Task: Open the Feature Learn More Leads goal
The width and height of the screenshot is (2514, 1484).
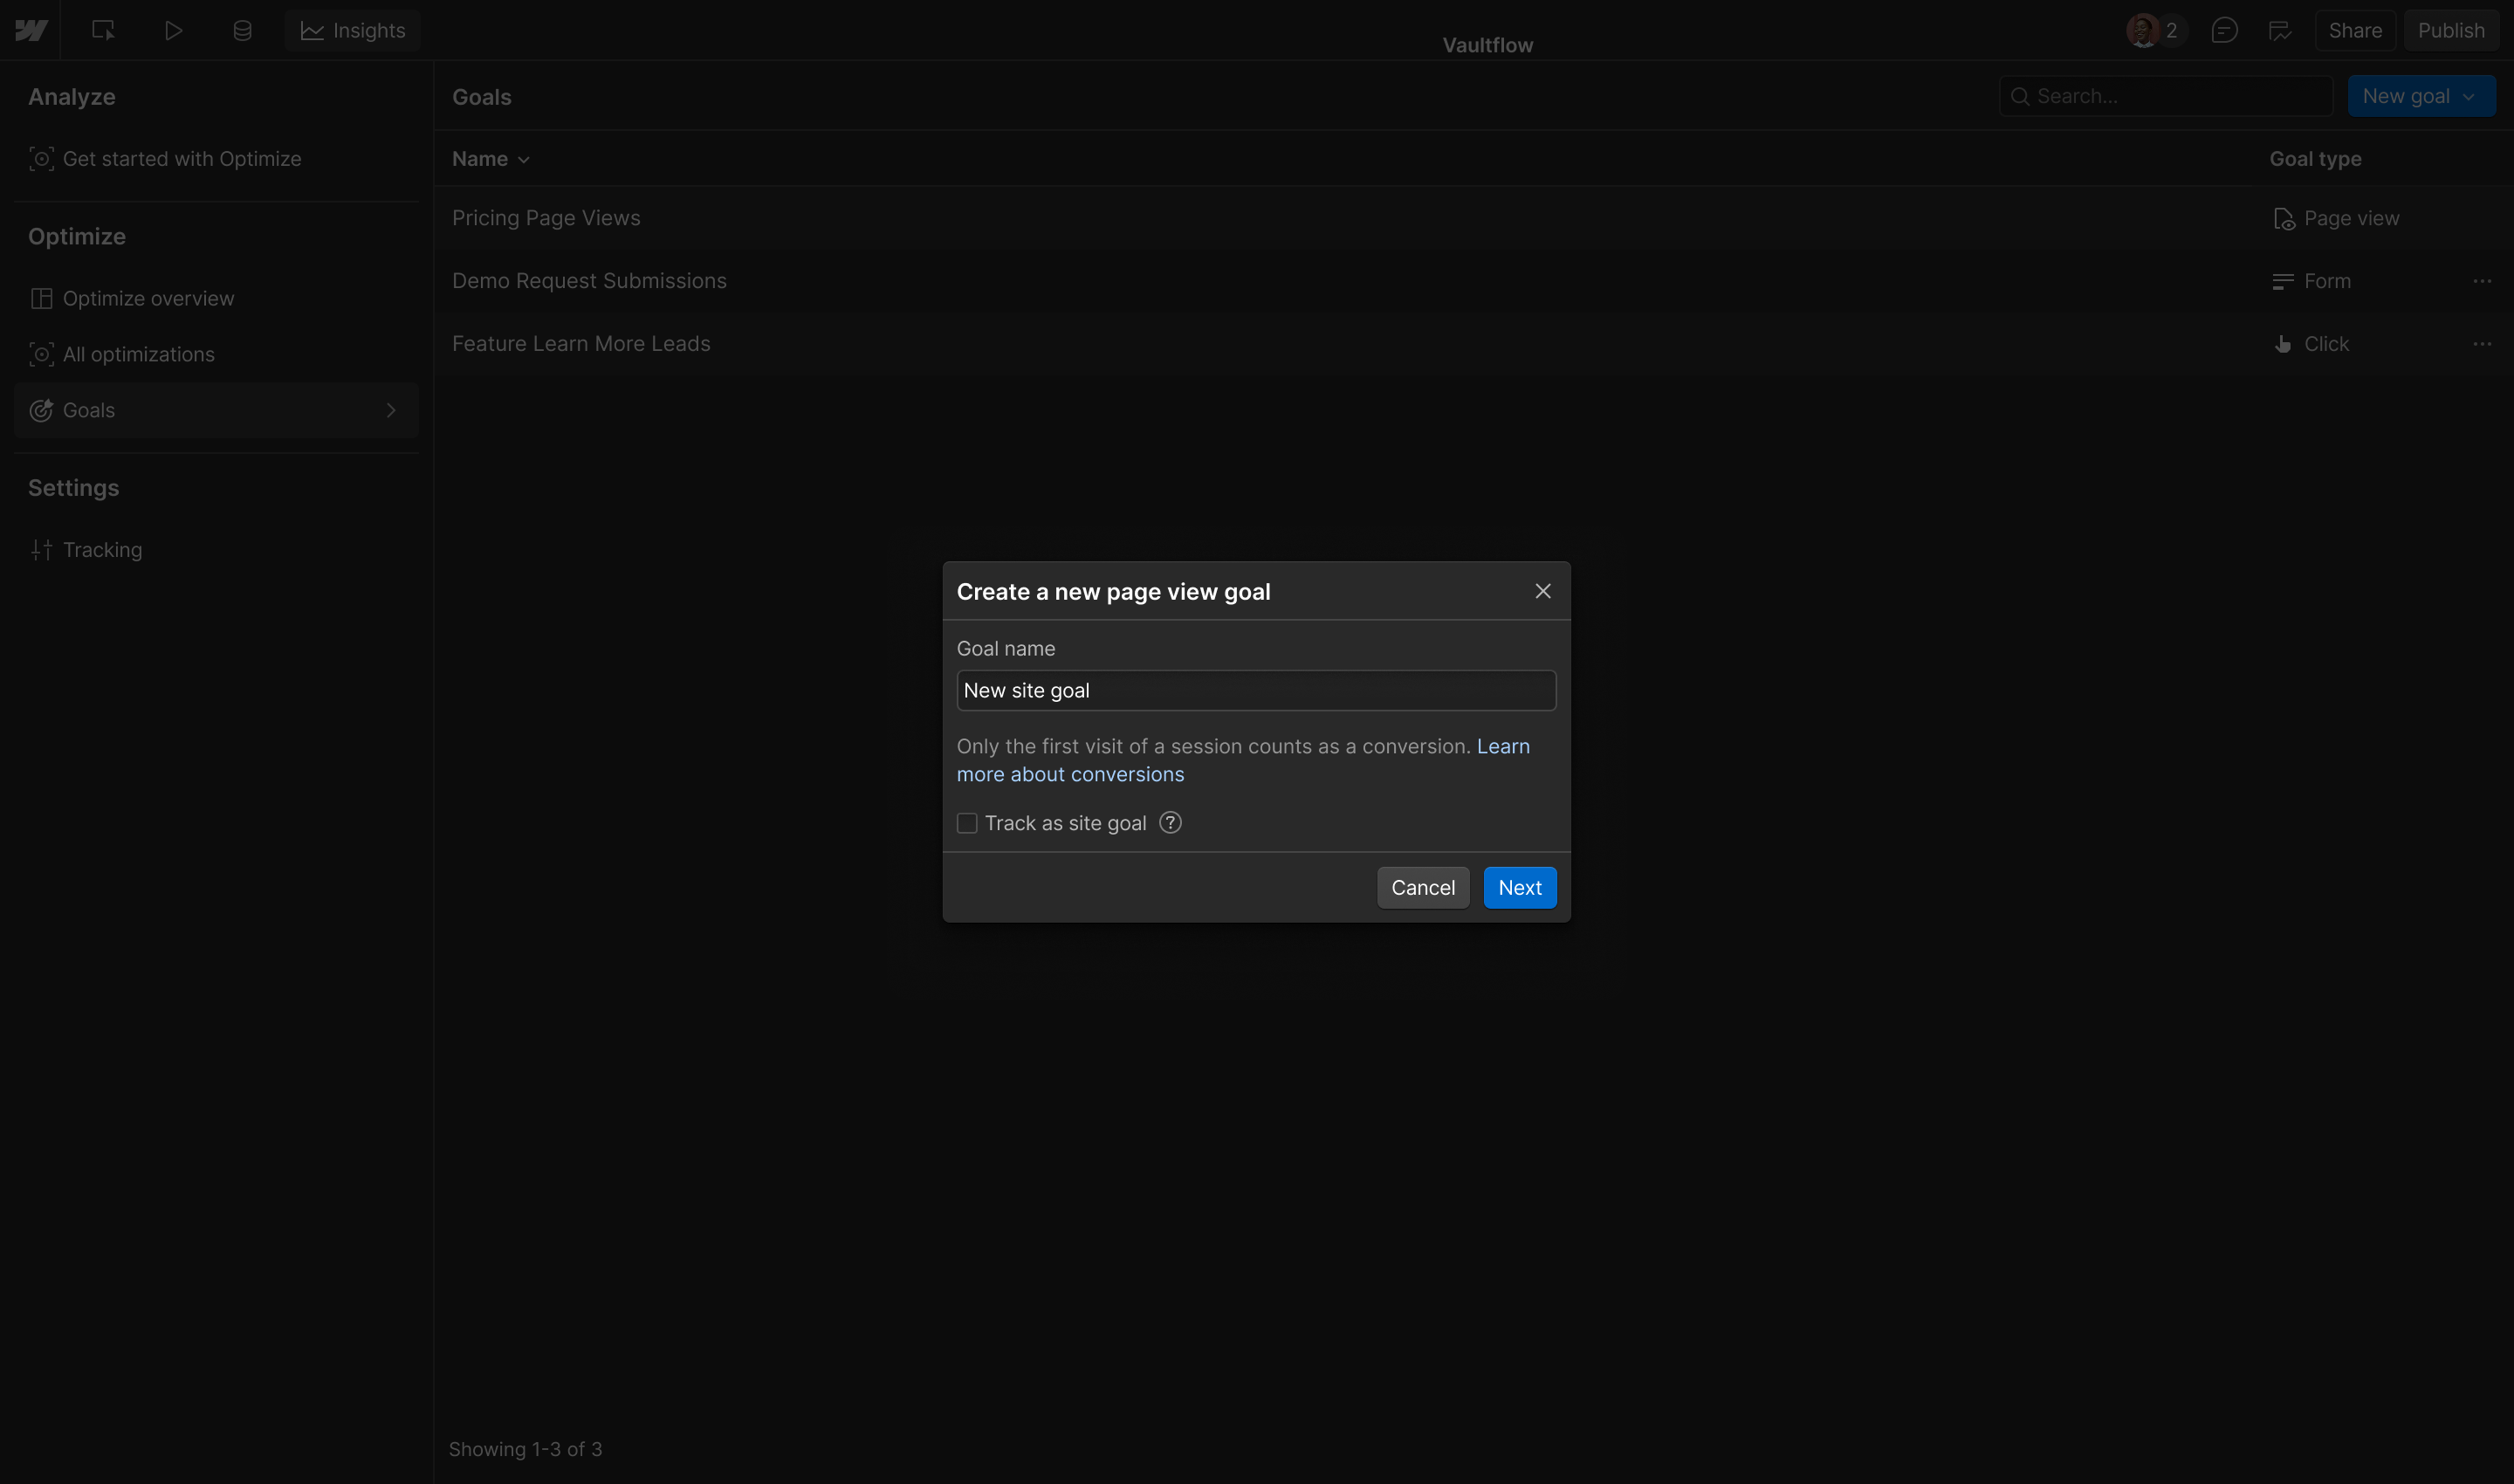Action: [x=581, y=344]
